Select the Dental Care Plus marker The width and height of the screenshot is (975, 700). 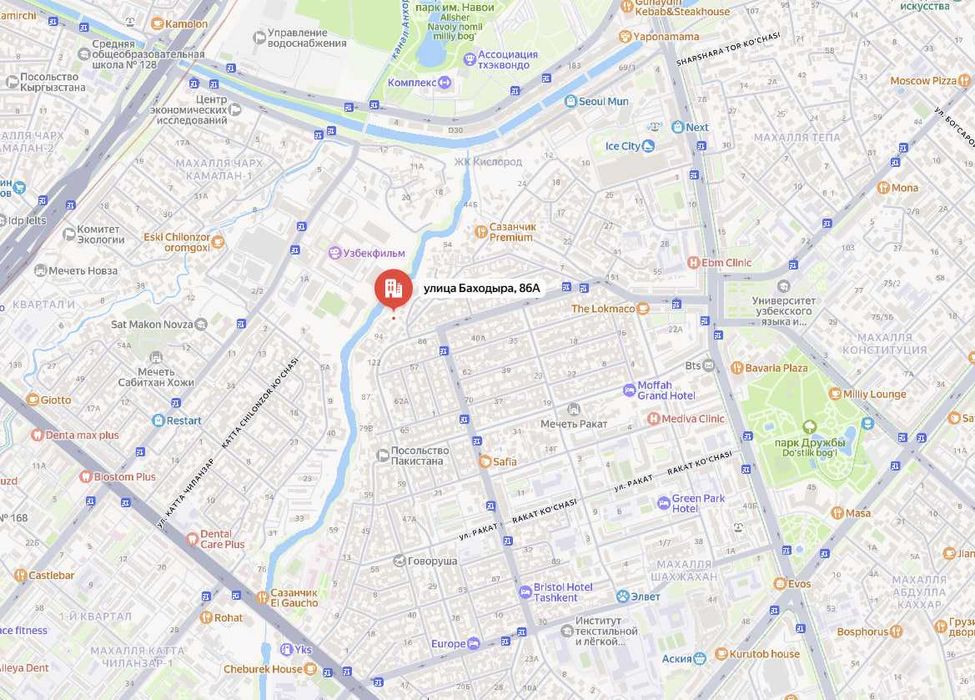click(x=192, y=538)
